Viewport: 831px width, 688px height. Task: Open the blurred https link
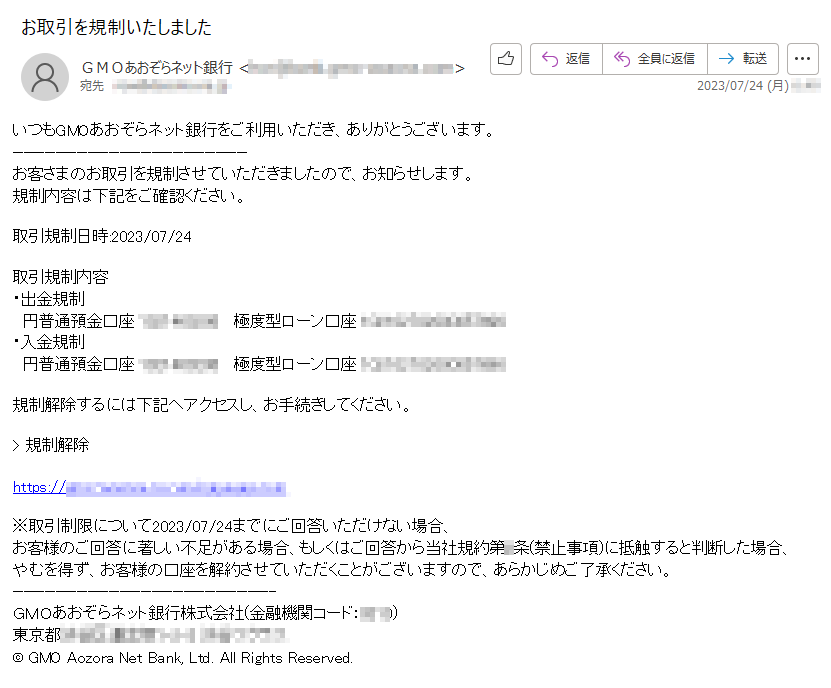tap(149, 488)
